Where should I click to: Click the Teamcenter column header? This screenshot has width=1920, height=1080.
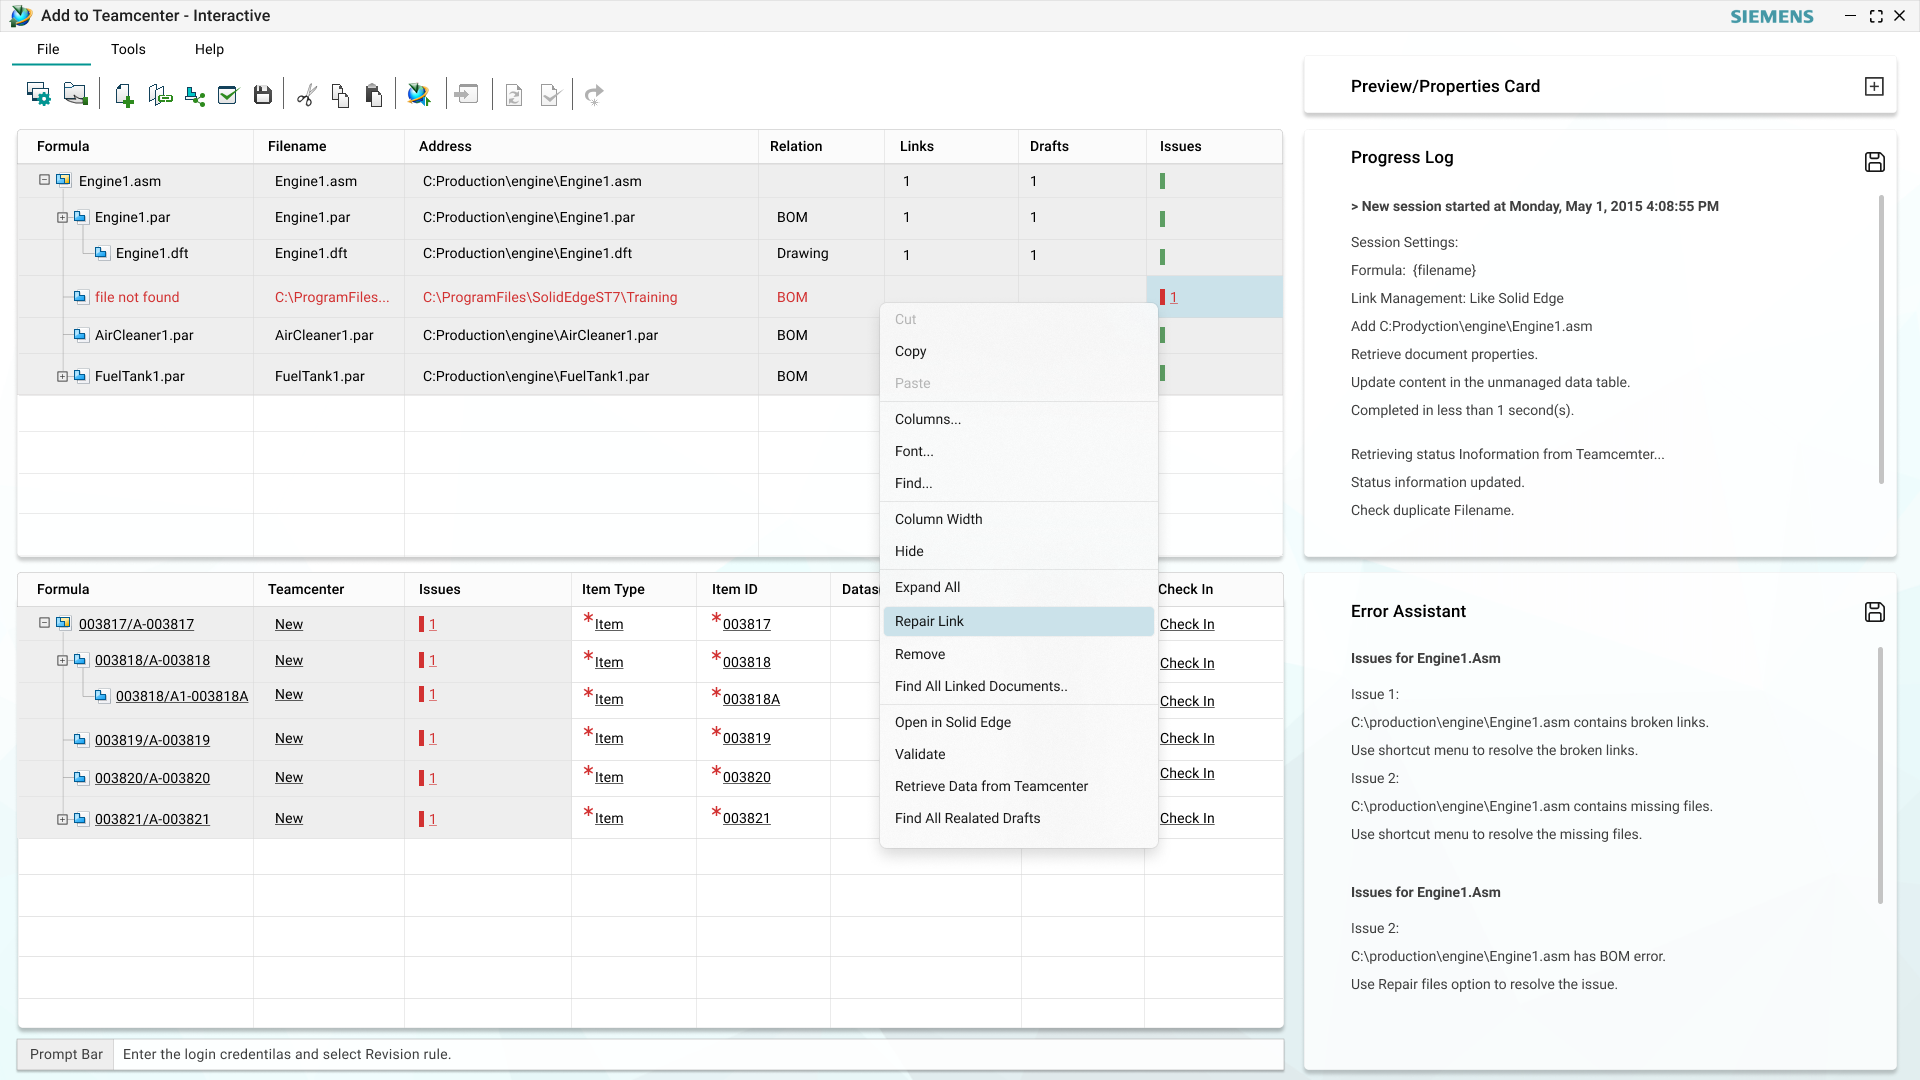(x=306, y=589)
